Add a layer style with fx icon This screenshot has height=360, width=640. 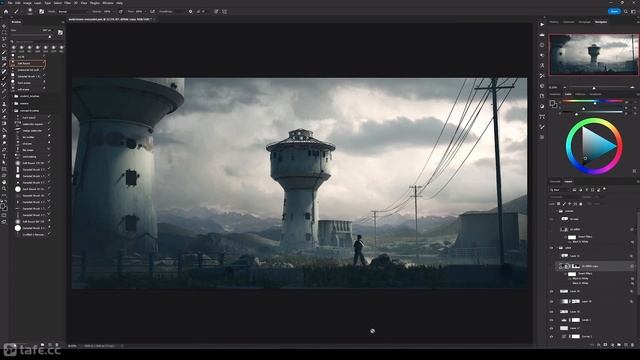click(x=598, y=344)
